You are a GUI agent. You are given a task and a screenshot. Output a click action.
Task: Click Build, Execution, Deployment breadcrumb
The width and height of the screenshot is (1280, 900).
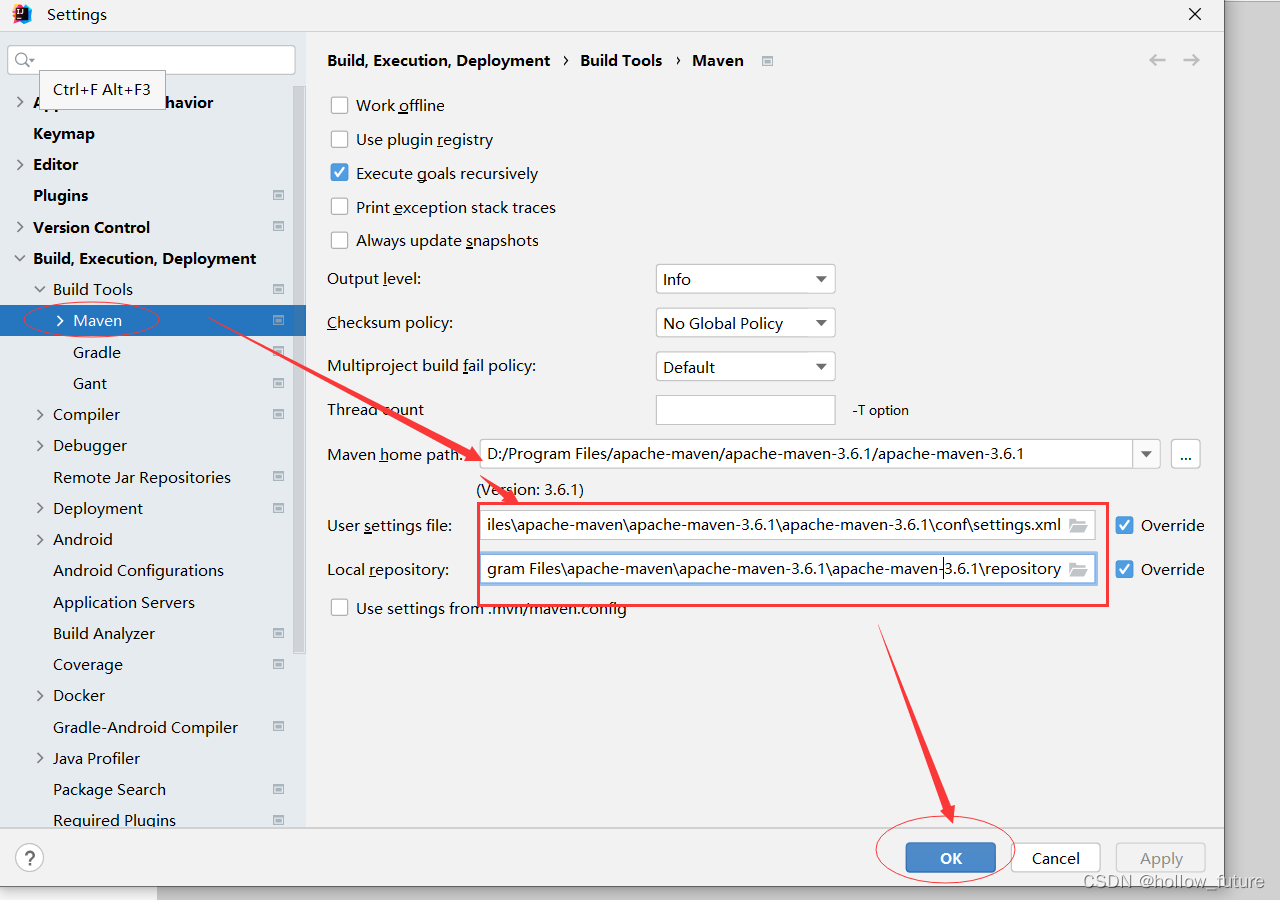(438, 60)
